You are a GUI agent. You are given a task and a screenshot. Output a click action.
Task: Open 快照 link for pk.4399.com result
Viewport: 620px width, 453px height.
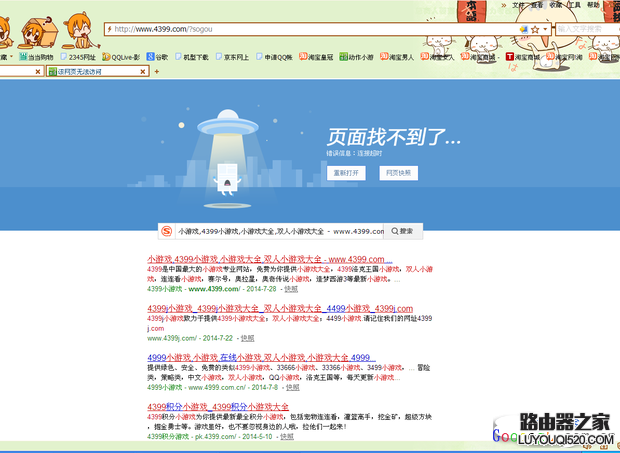click(x=287, y=437)
